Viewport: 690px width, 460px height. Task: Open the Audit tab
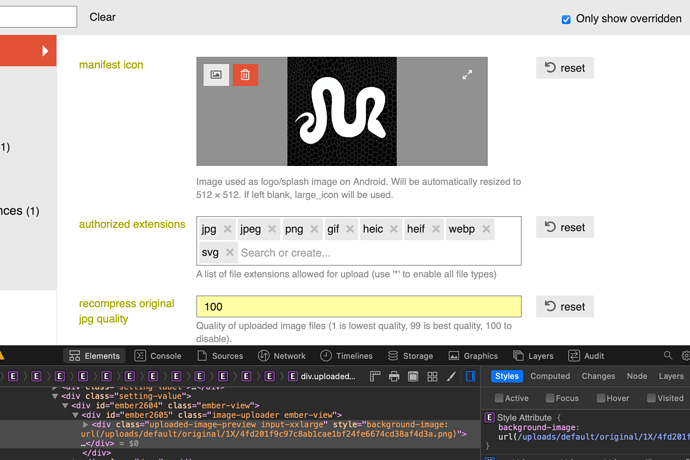tap(586, 356)
